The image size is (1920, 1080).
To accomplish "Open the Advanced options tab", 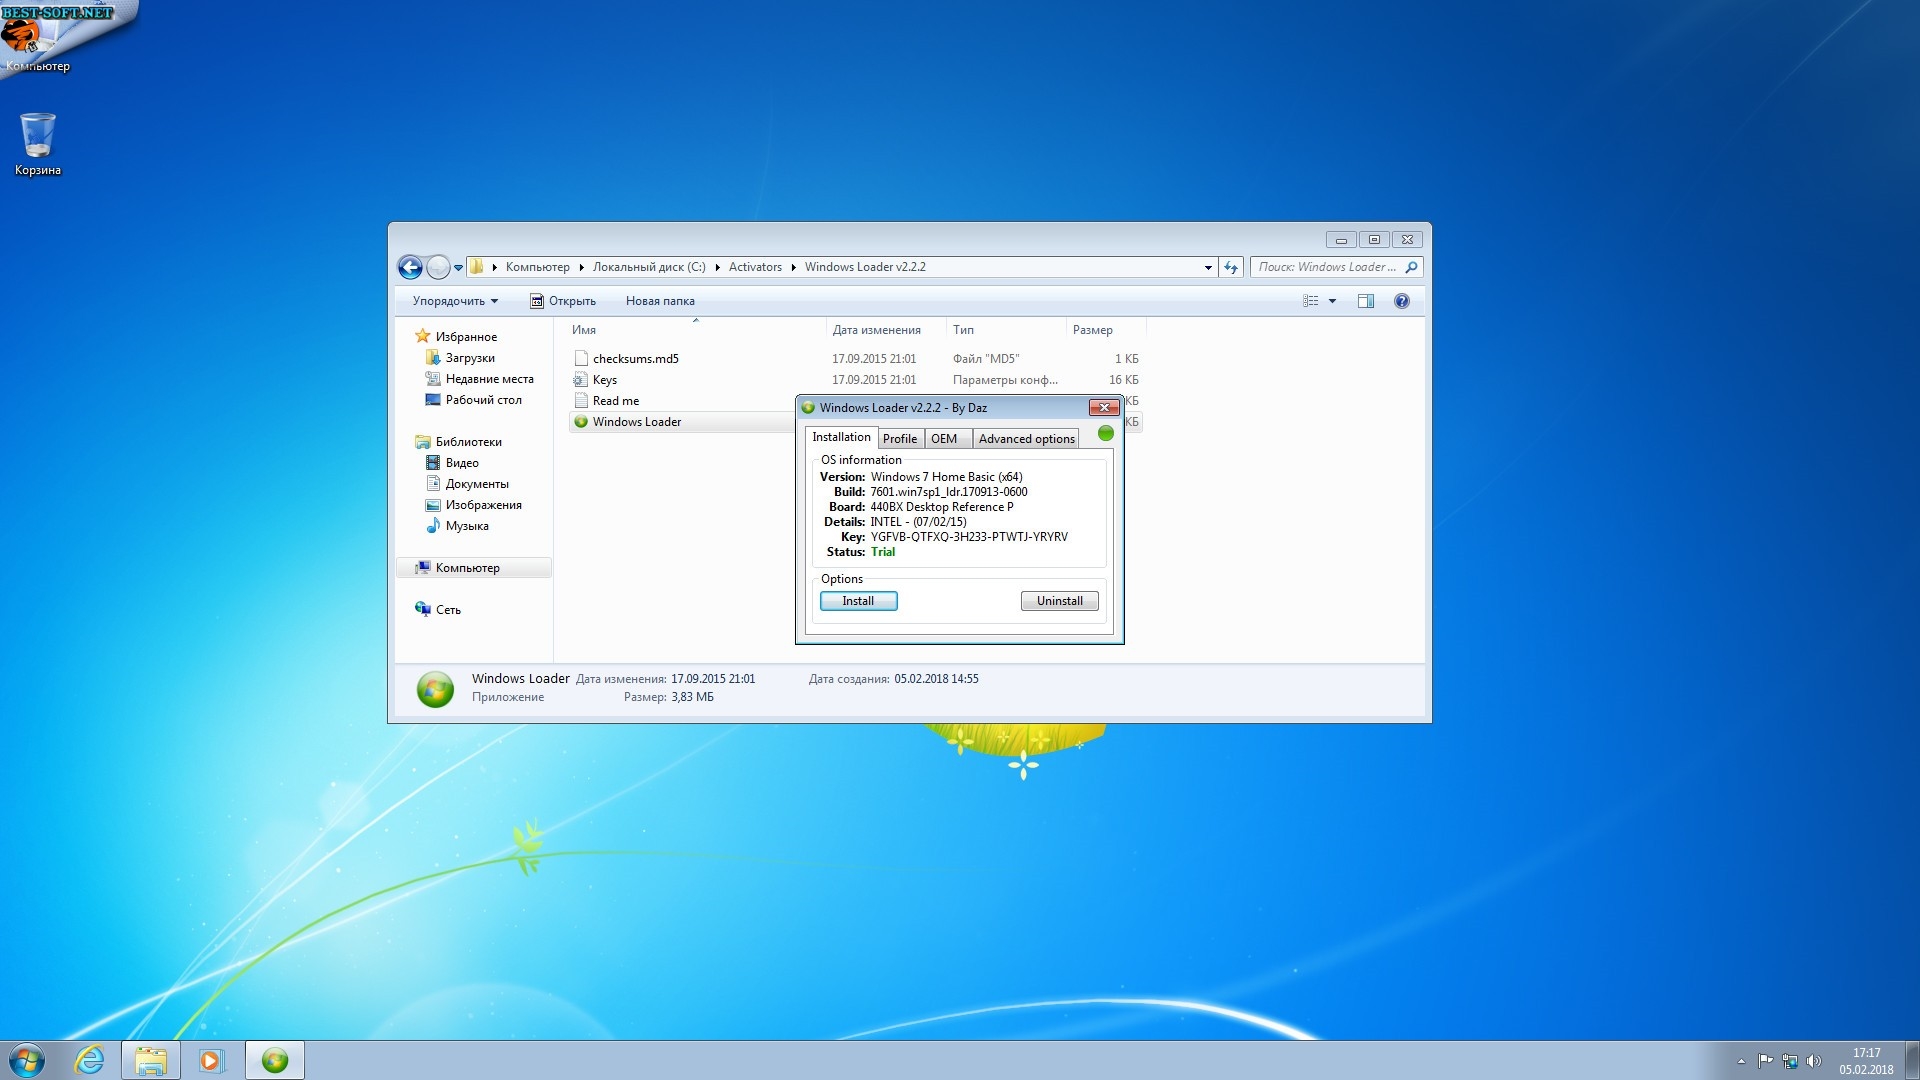I will tap(1026, 439).
